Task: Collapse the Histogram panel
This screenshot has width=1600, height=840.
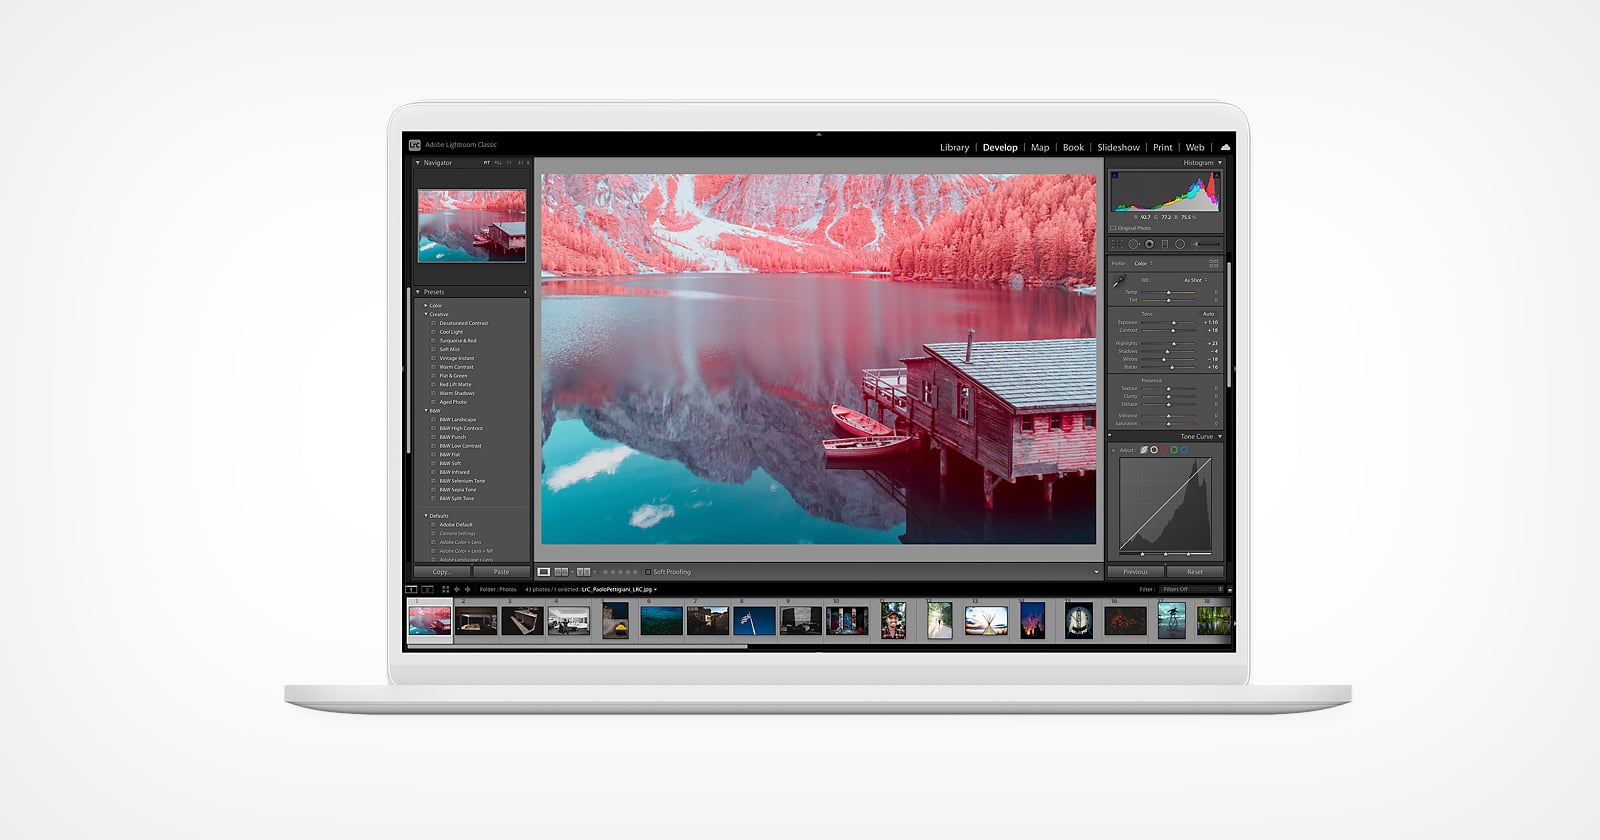Action: [x=1220, y=162]
